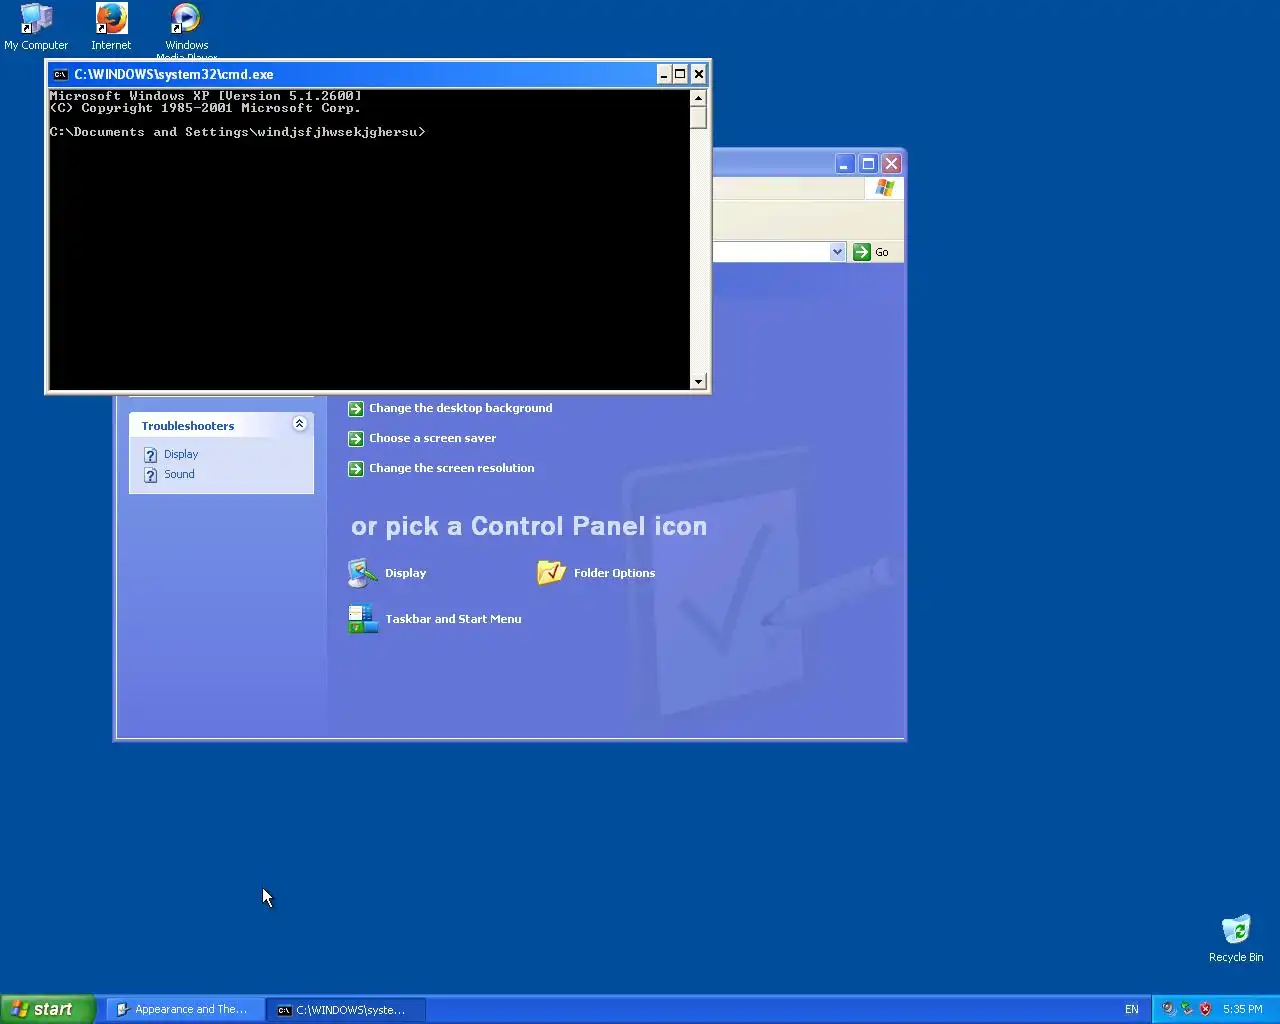Minimize the Appearance and Themes window

tap(845, 164)
